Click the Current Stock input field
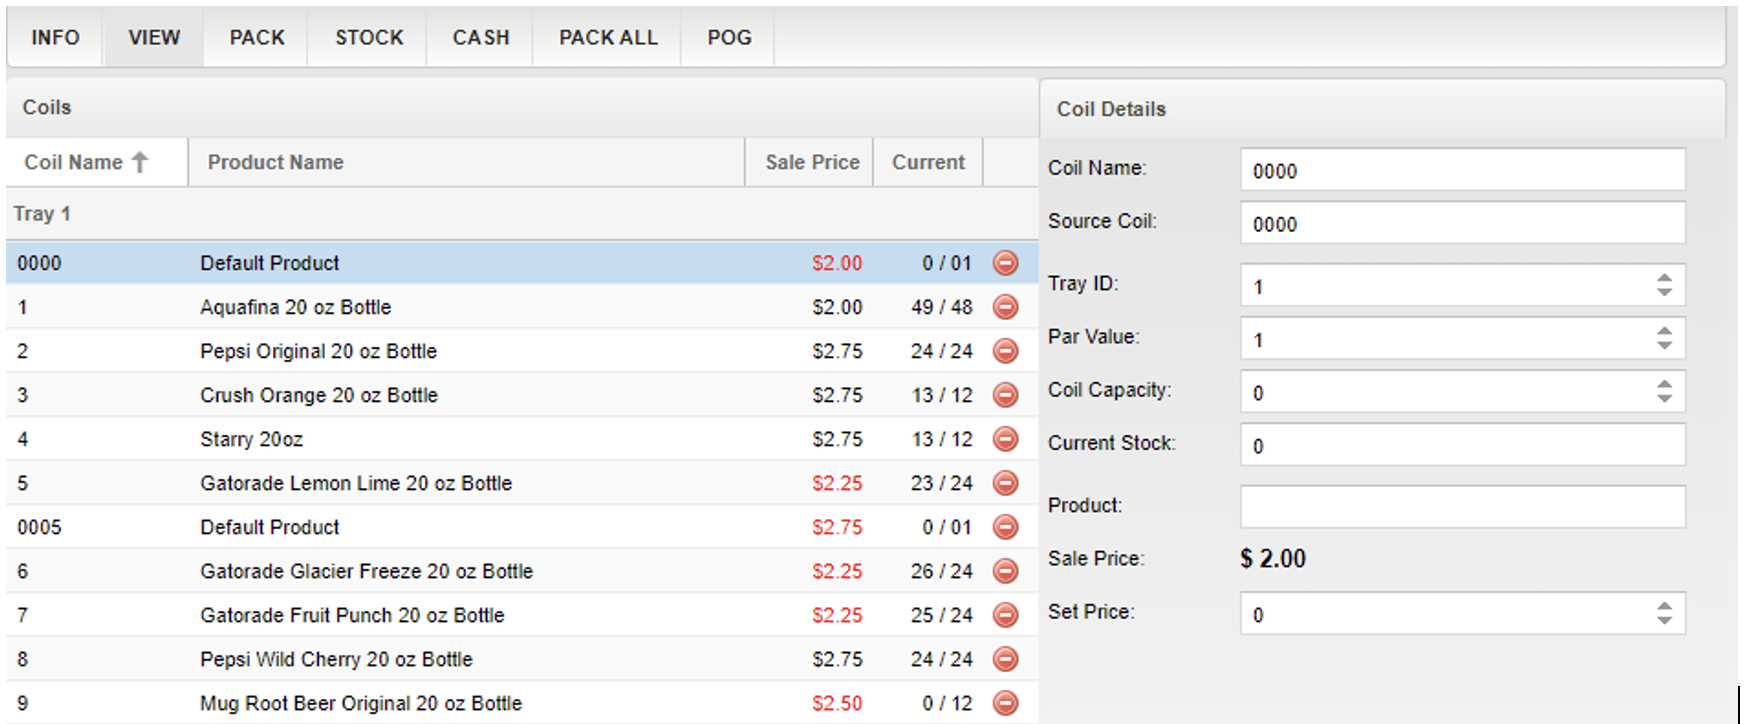Image resolution: width=1744 pixels, height=724 pixels. tap(1463, 445)
